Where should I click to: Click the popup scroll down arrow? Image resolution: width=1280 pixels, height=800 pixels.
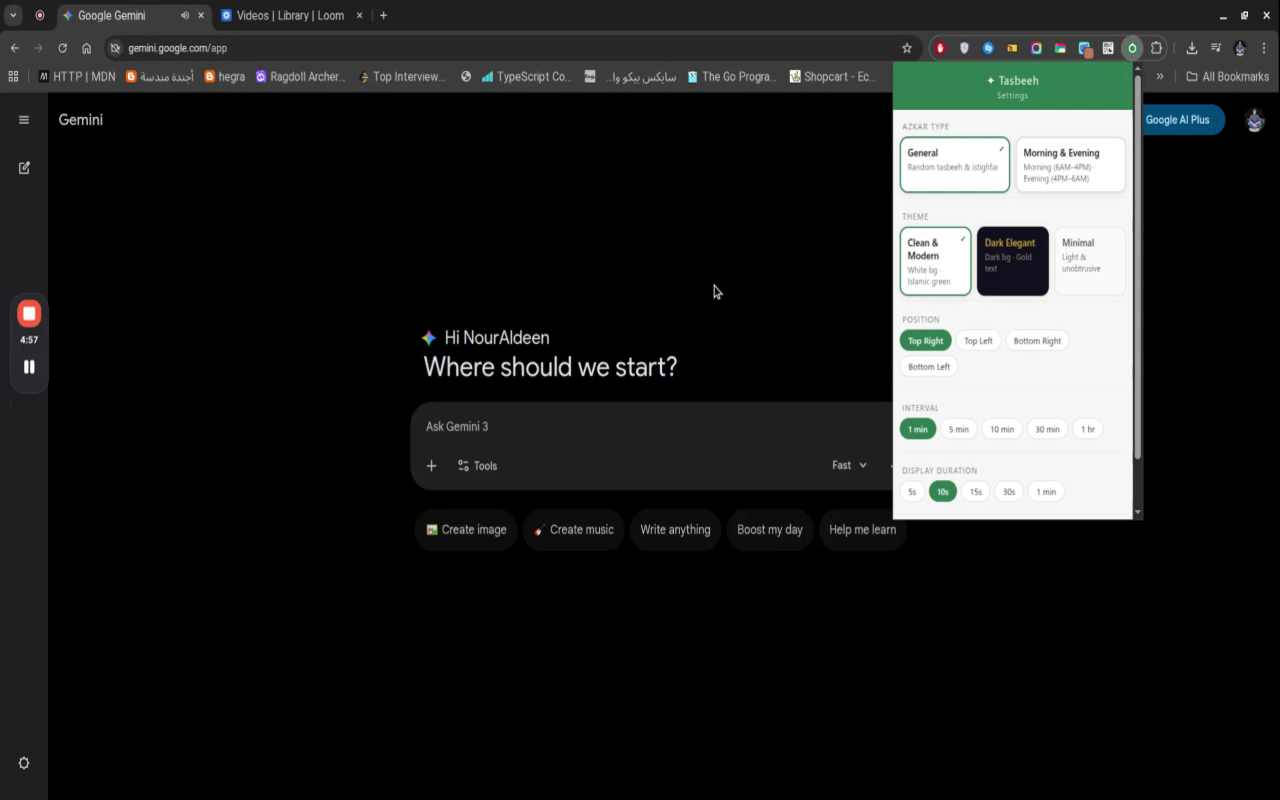pyautogui.click(x=1137, y=512)
